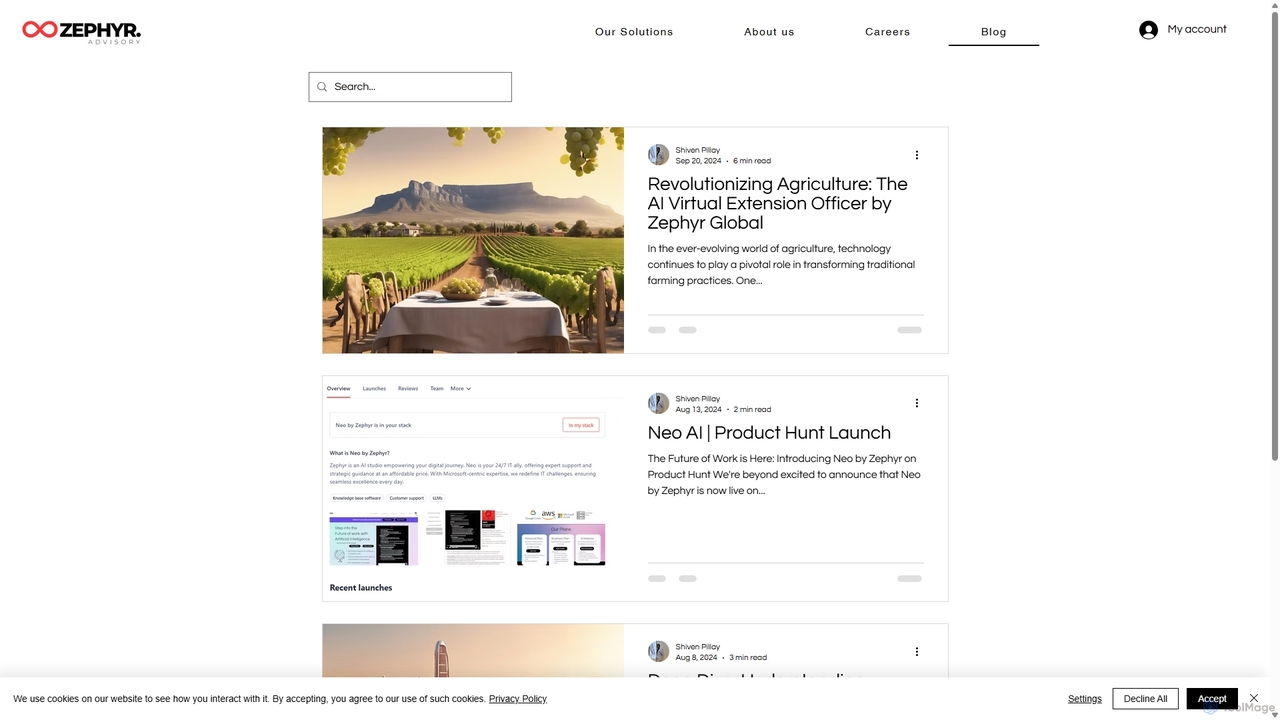Click the search magnifier icon
Viewport: 1280px width, 720px height.
[322, 87]
